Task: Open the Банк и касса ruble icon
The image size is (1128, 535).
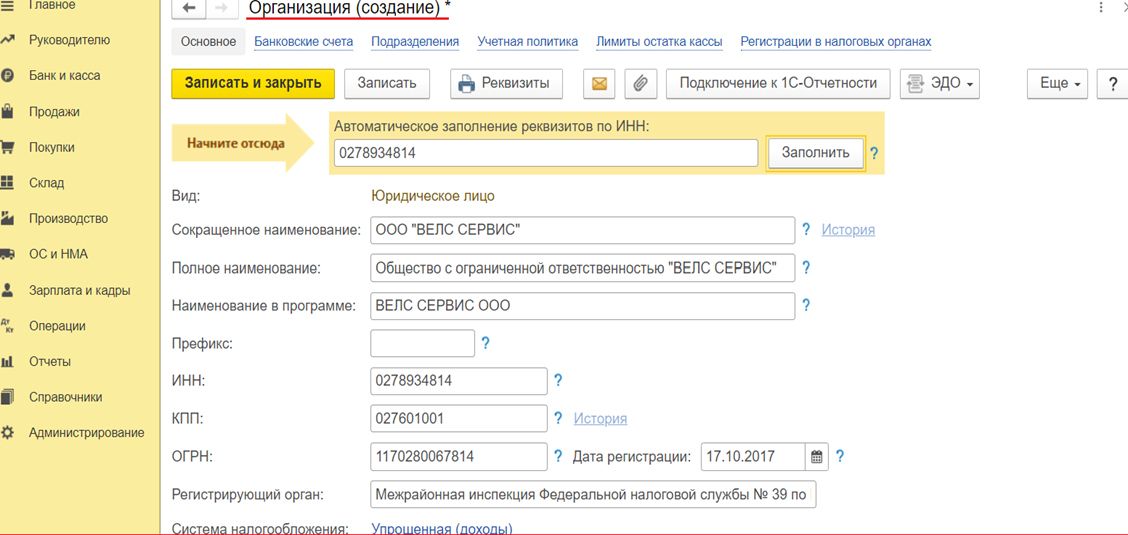Action: coord(8,76)
